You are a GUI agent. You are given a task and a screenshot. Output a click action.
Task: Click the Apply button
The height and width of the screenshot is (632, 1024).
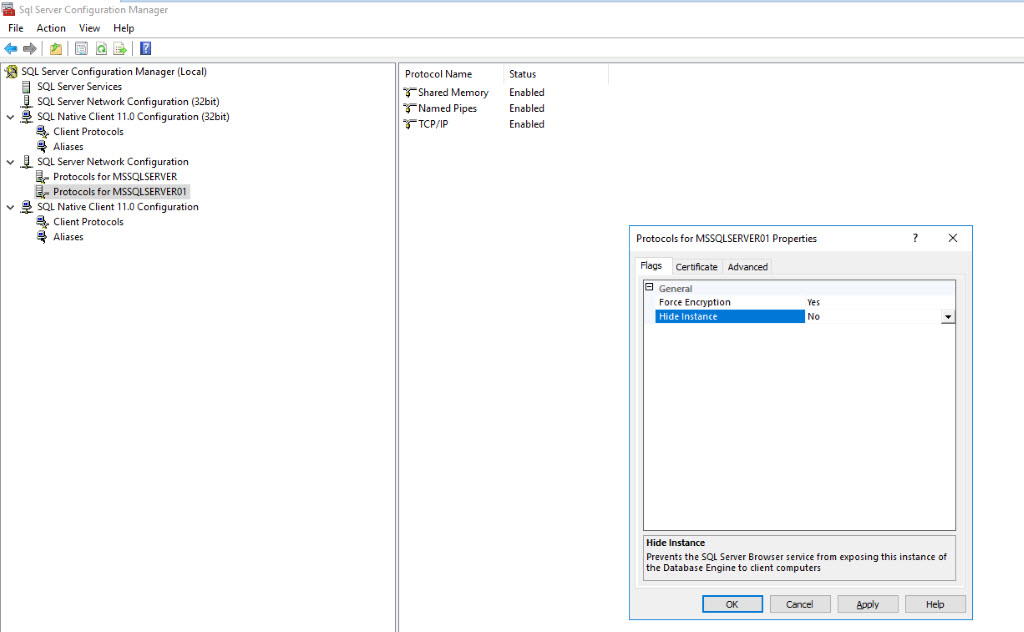[x=867, y=604]
